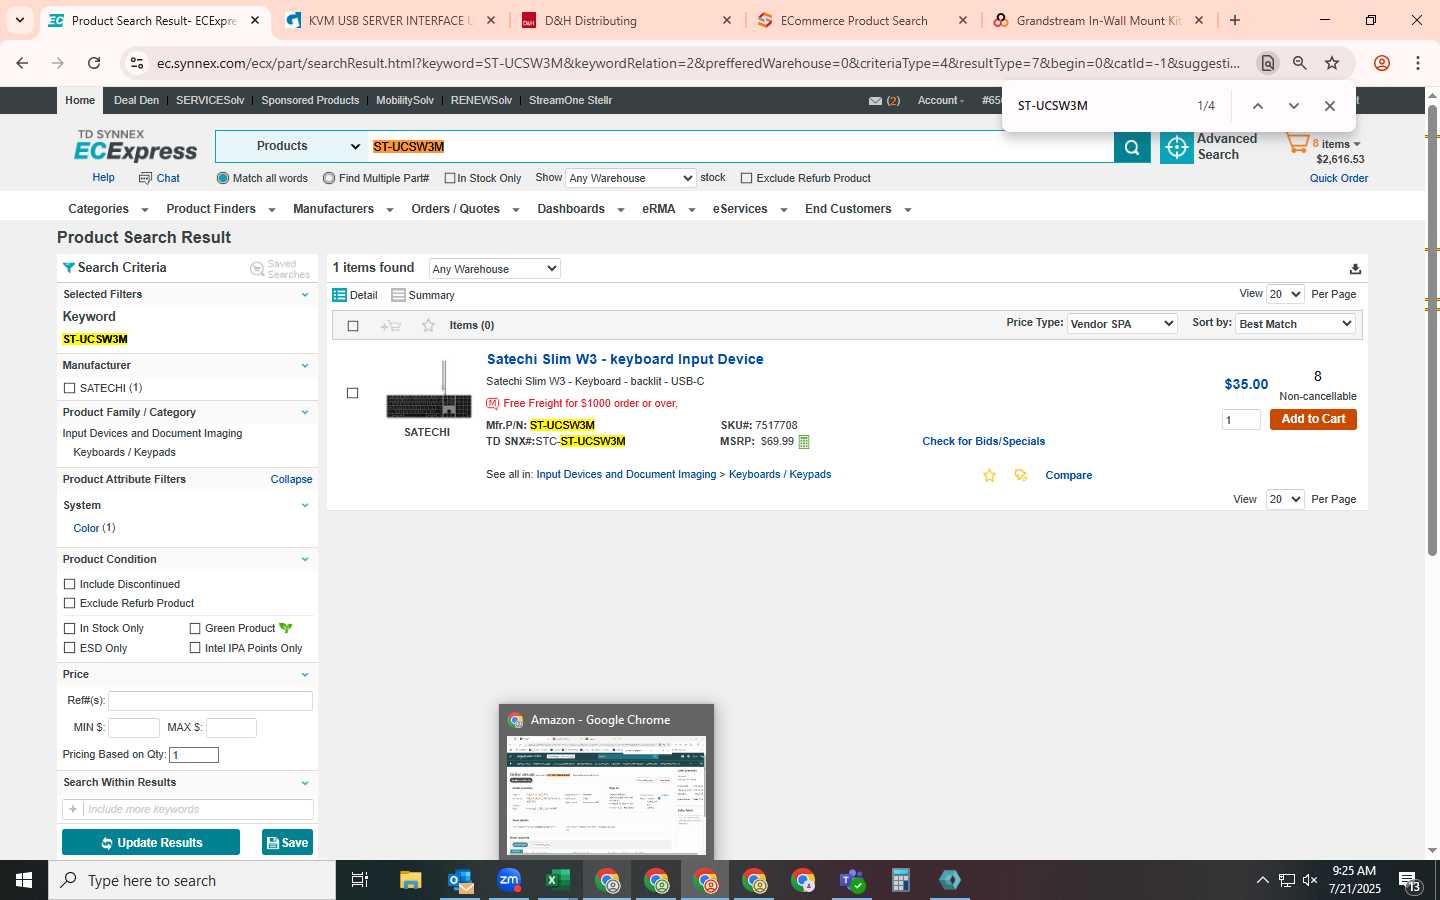
Task: Click the Satechi keyboard product thumbnail
Action: point(428,390)
